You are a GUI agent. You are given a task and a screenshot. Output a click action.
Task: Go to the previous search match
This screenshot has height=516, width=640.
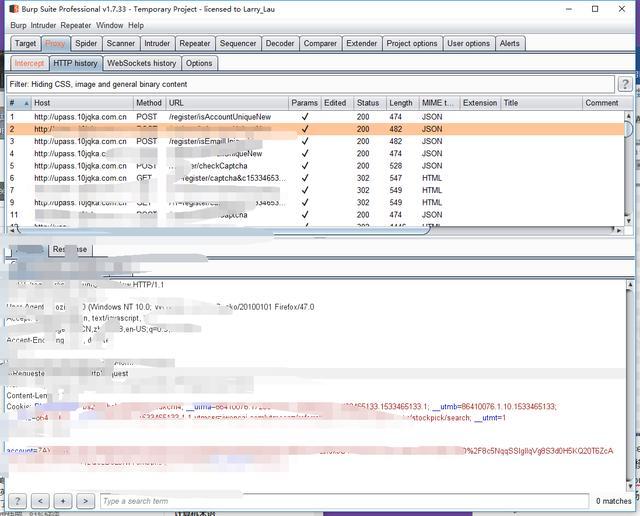pos(40,500)
